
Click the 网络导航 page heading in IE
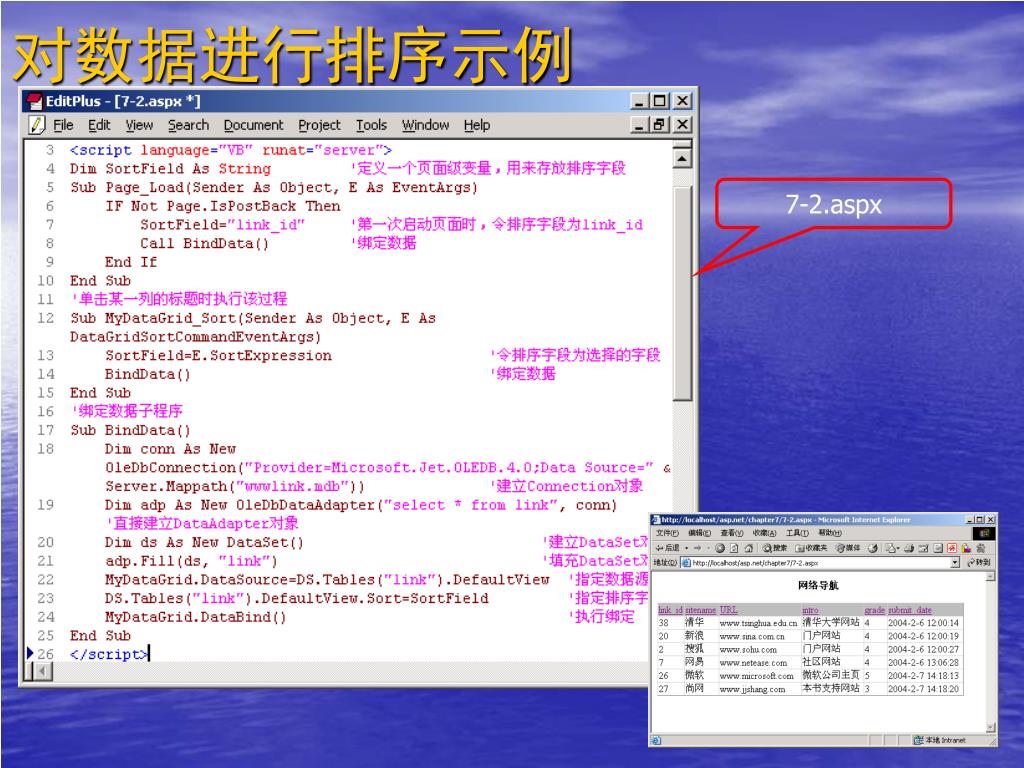point(818,585)
